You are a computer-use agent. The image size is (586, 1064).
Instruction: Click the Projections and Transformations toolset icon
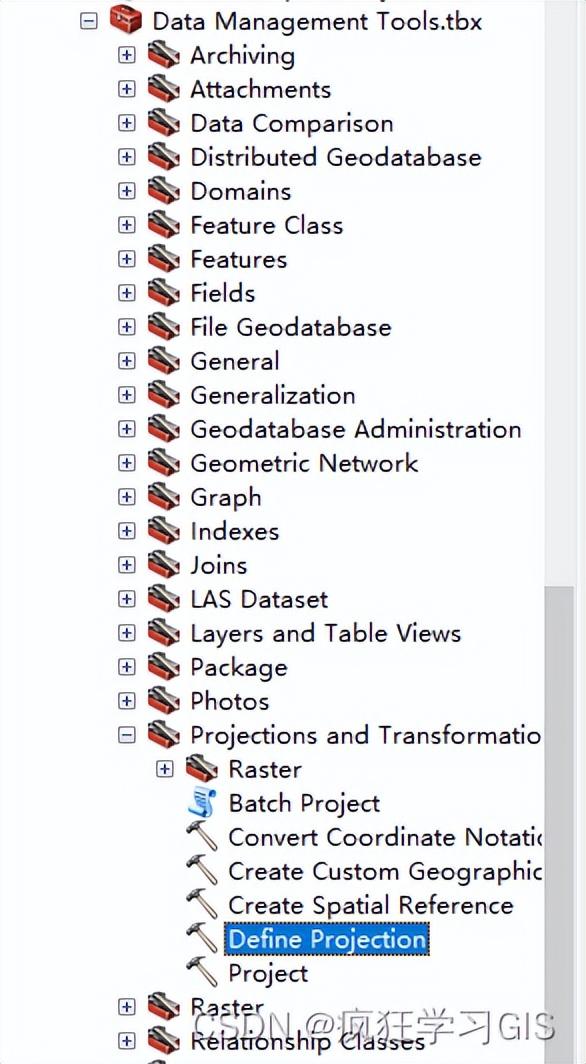tap(163, 734)
